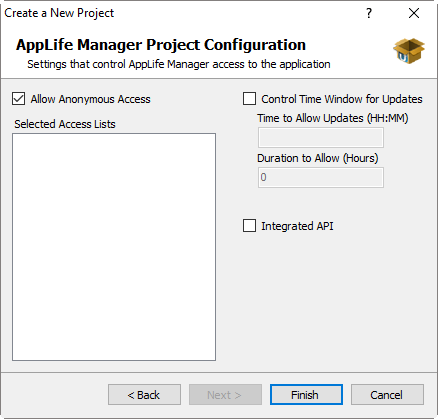Go to previous step with Back button
Screen dimensions: 438x419
144,395
